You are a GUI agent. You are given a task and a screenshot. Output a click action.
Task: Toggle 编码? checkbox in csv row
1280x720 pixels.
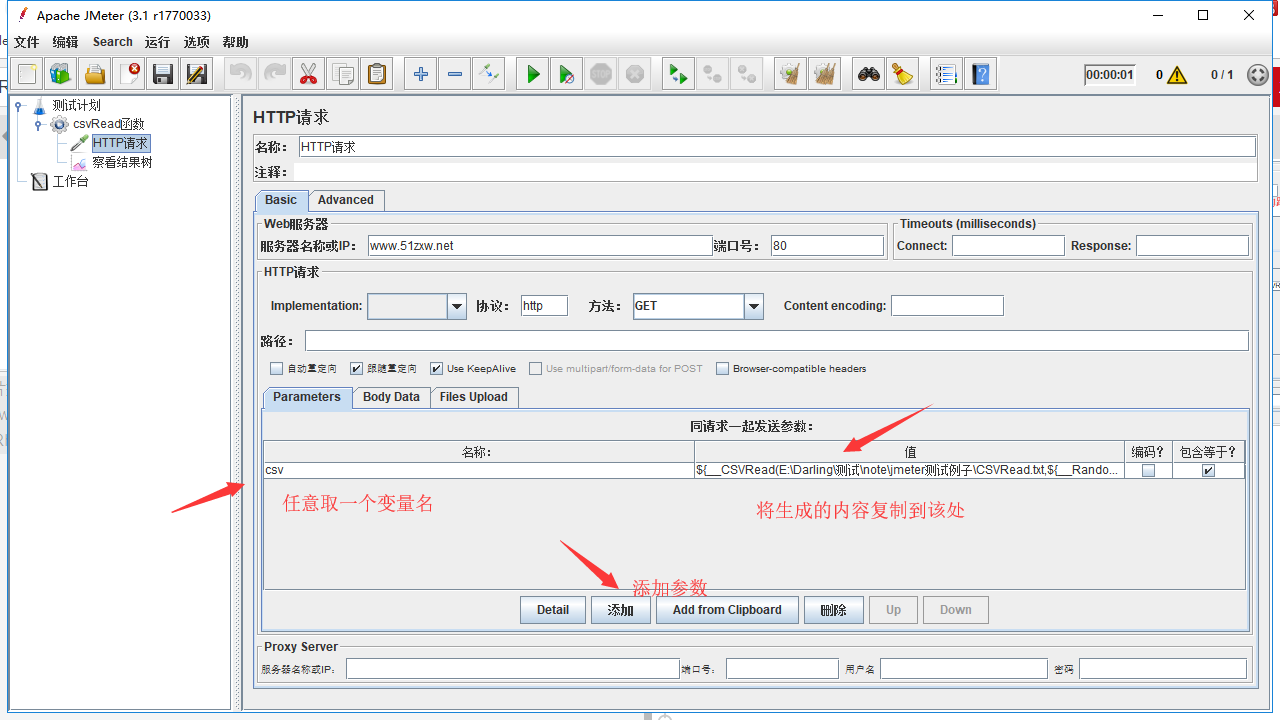1148,470
